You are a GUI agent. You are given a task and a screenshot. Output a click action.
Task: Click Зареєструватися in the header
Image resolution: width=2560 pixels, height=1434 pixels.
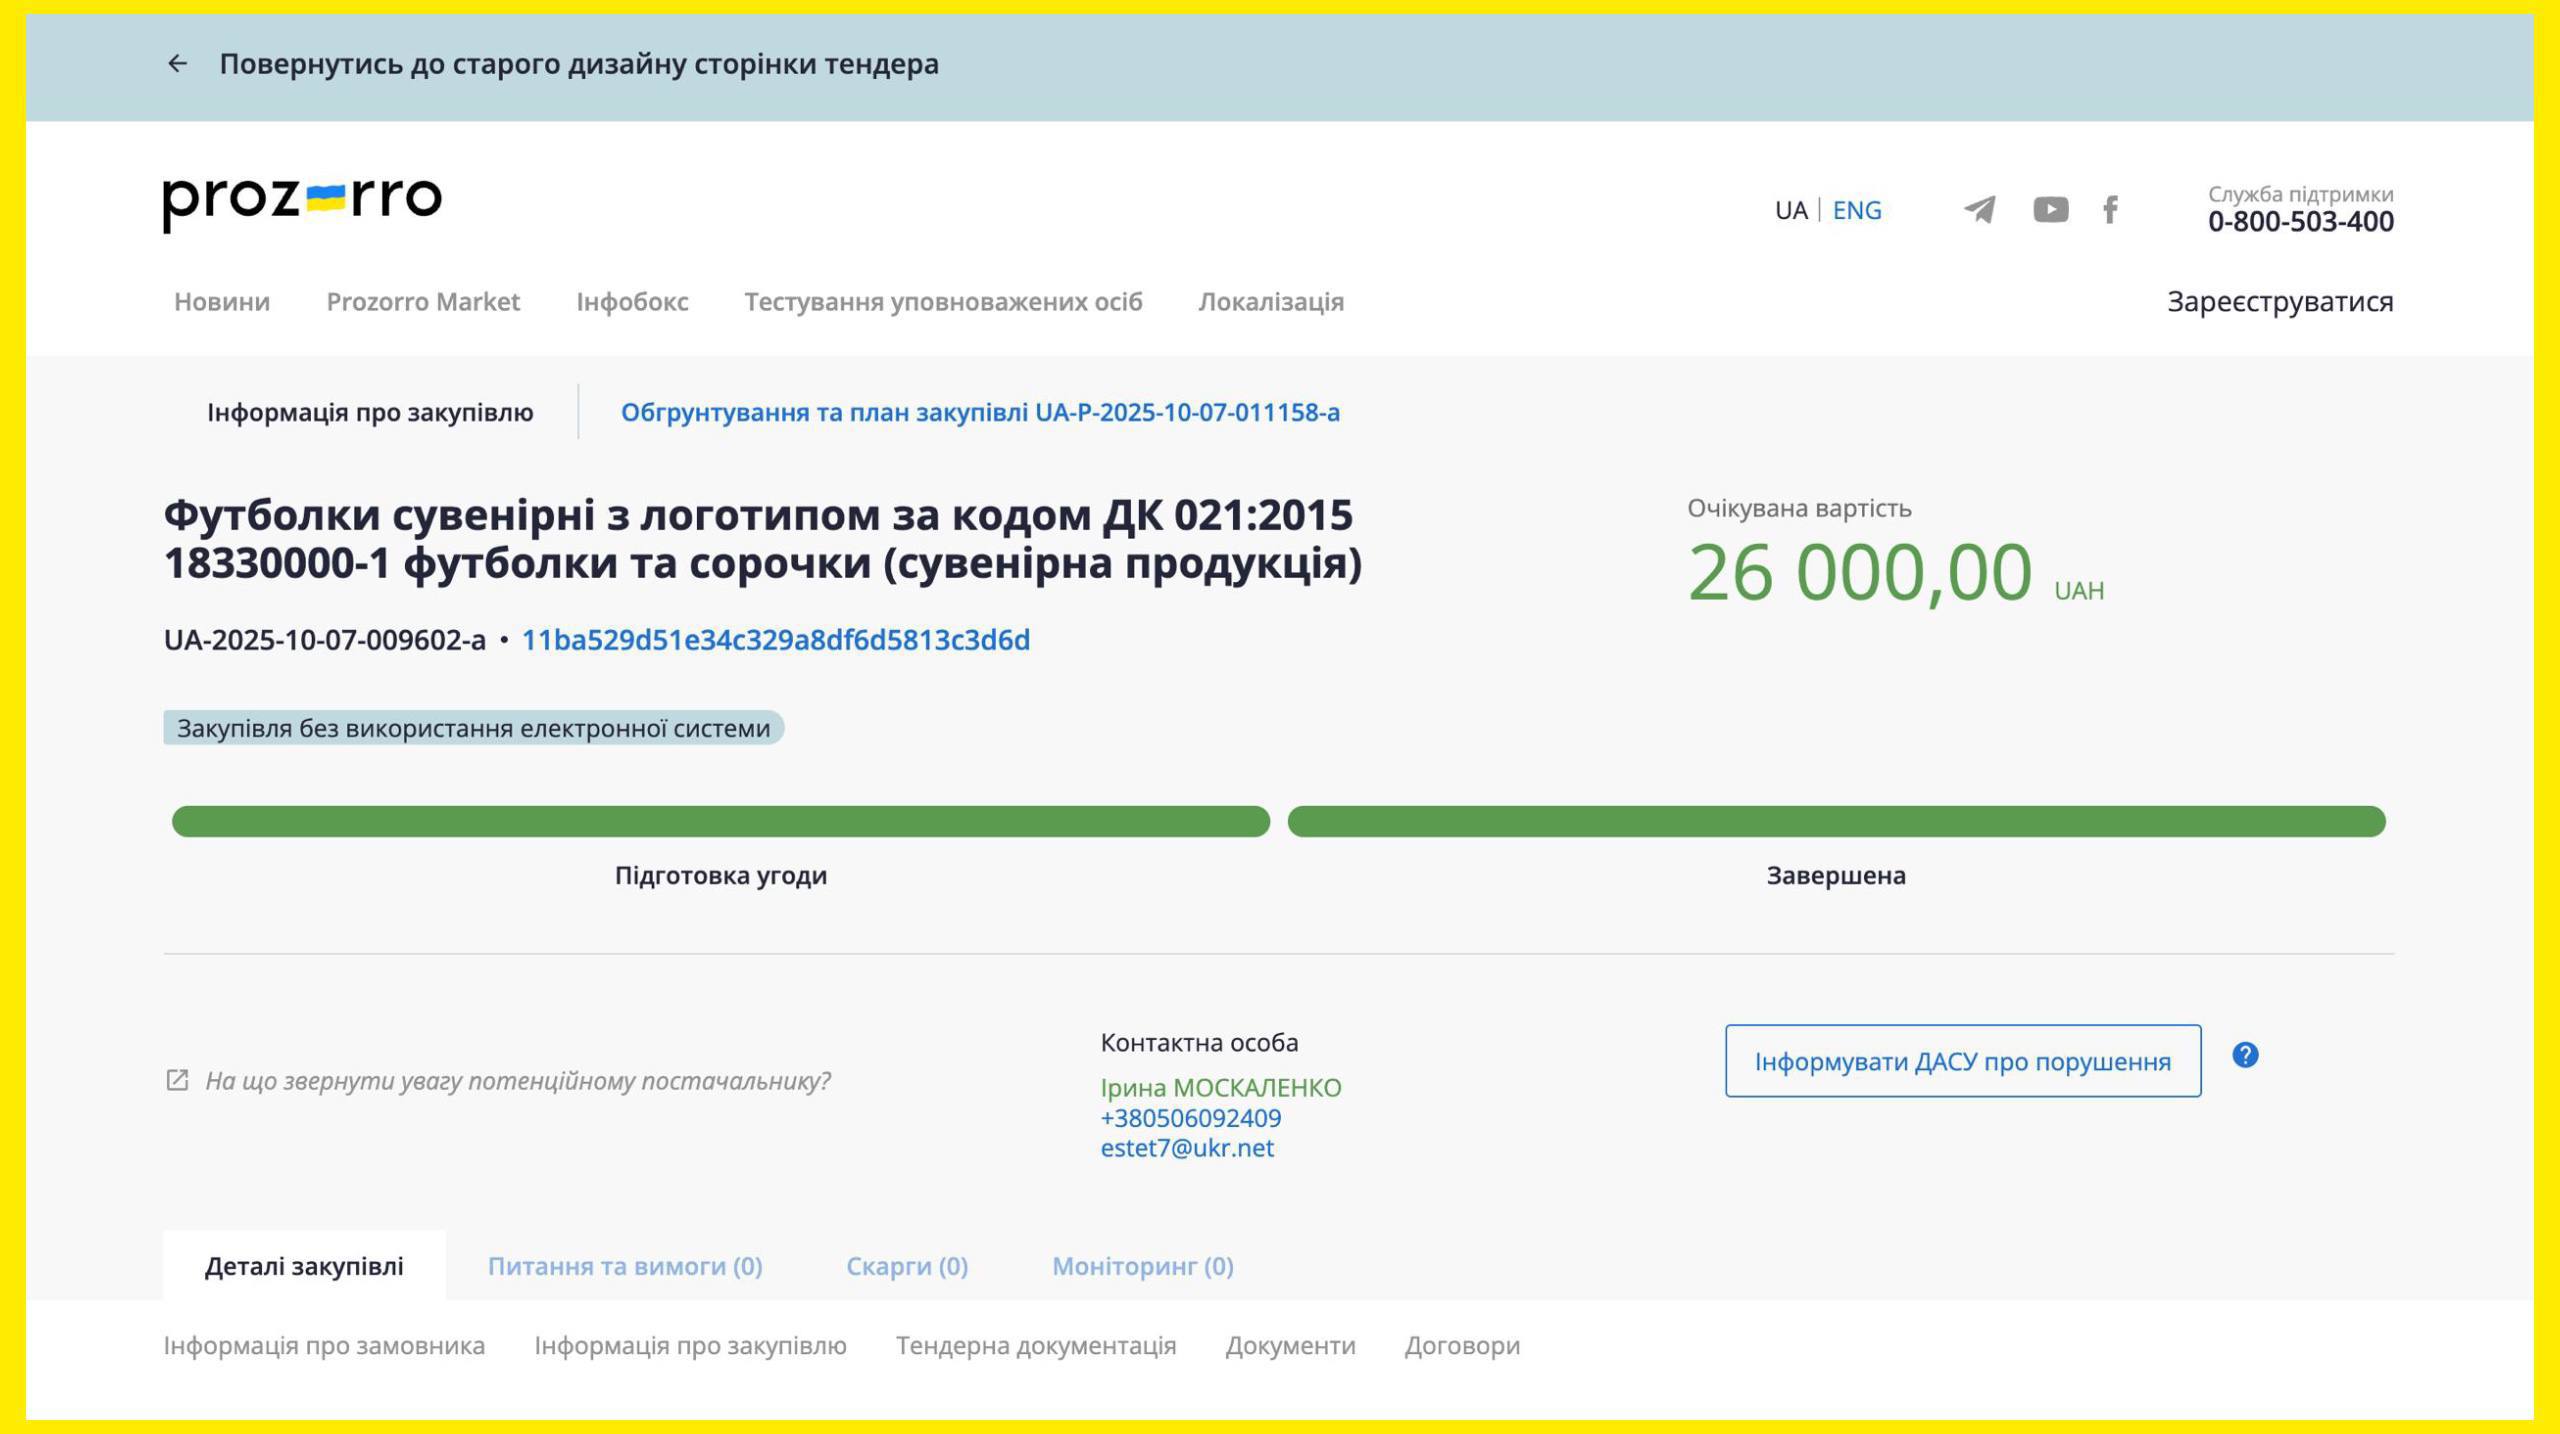(x=2279, y=302)
